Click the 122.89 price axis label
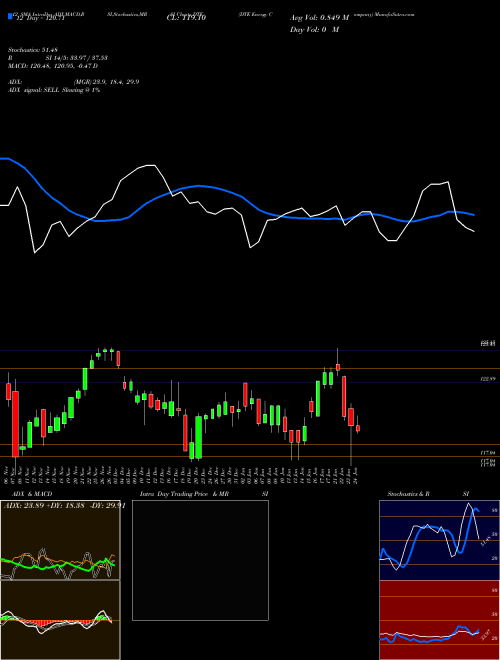Image resolution: width=500 pixels, height=660 pixels. pos(488,379)
